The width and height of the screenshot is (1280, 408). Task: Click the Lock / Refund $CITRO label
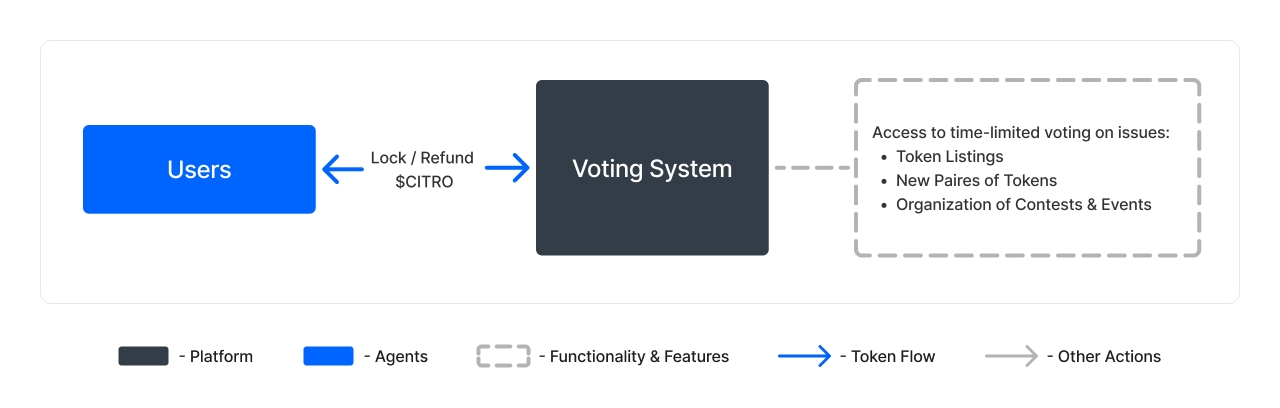[x=424, y=169]
